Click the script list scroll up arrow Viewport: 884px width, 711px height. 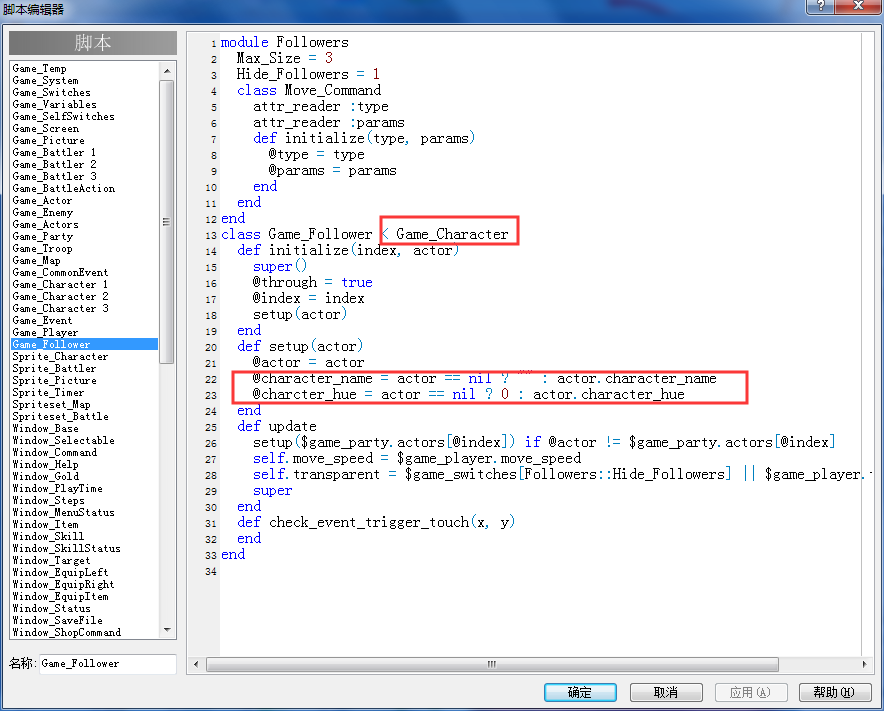[x=167, y=71]
